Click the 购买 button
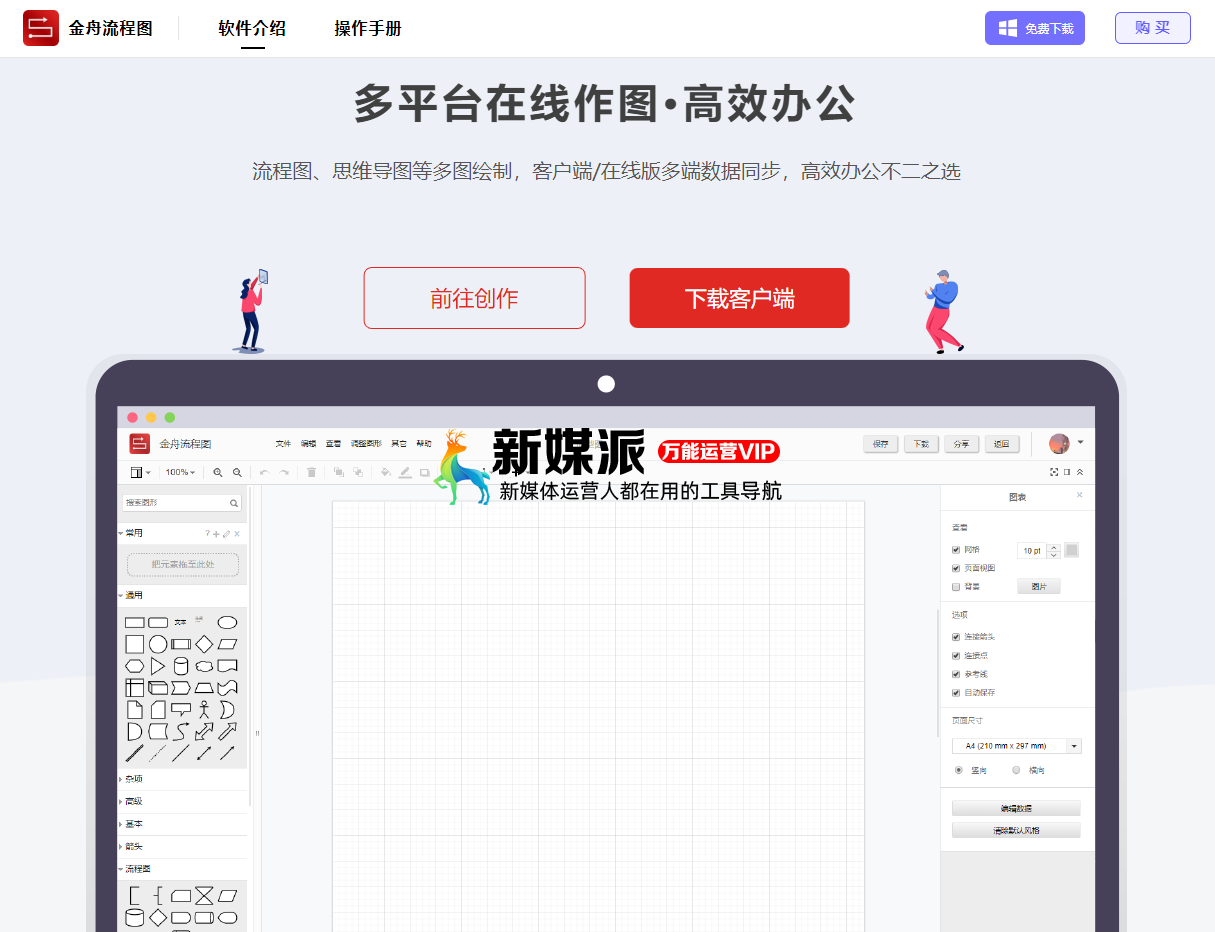The image size is (1215, 932). click(1153, 28)
